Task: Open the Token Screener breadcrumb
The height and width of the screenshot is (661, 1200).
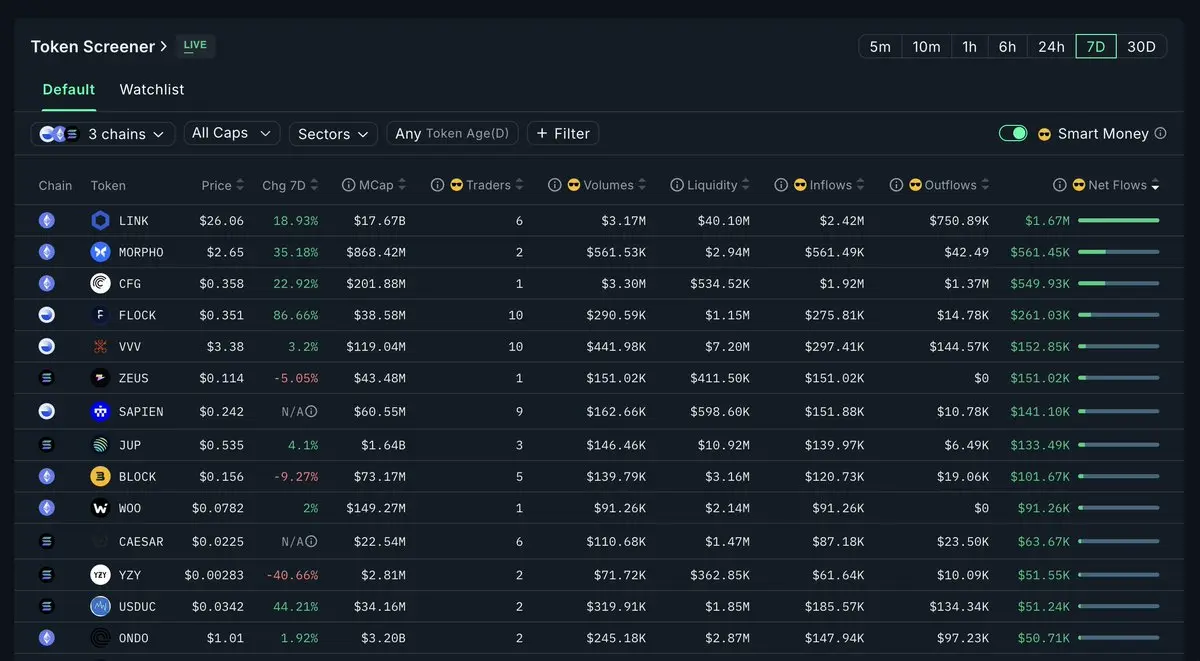Action: 99,46
